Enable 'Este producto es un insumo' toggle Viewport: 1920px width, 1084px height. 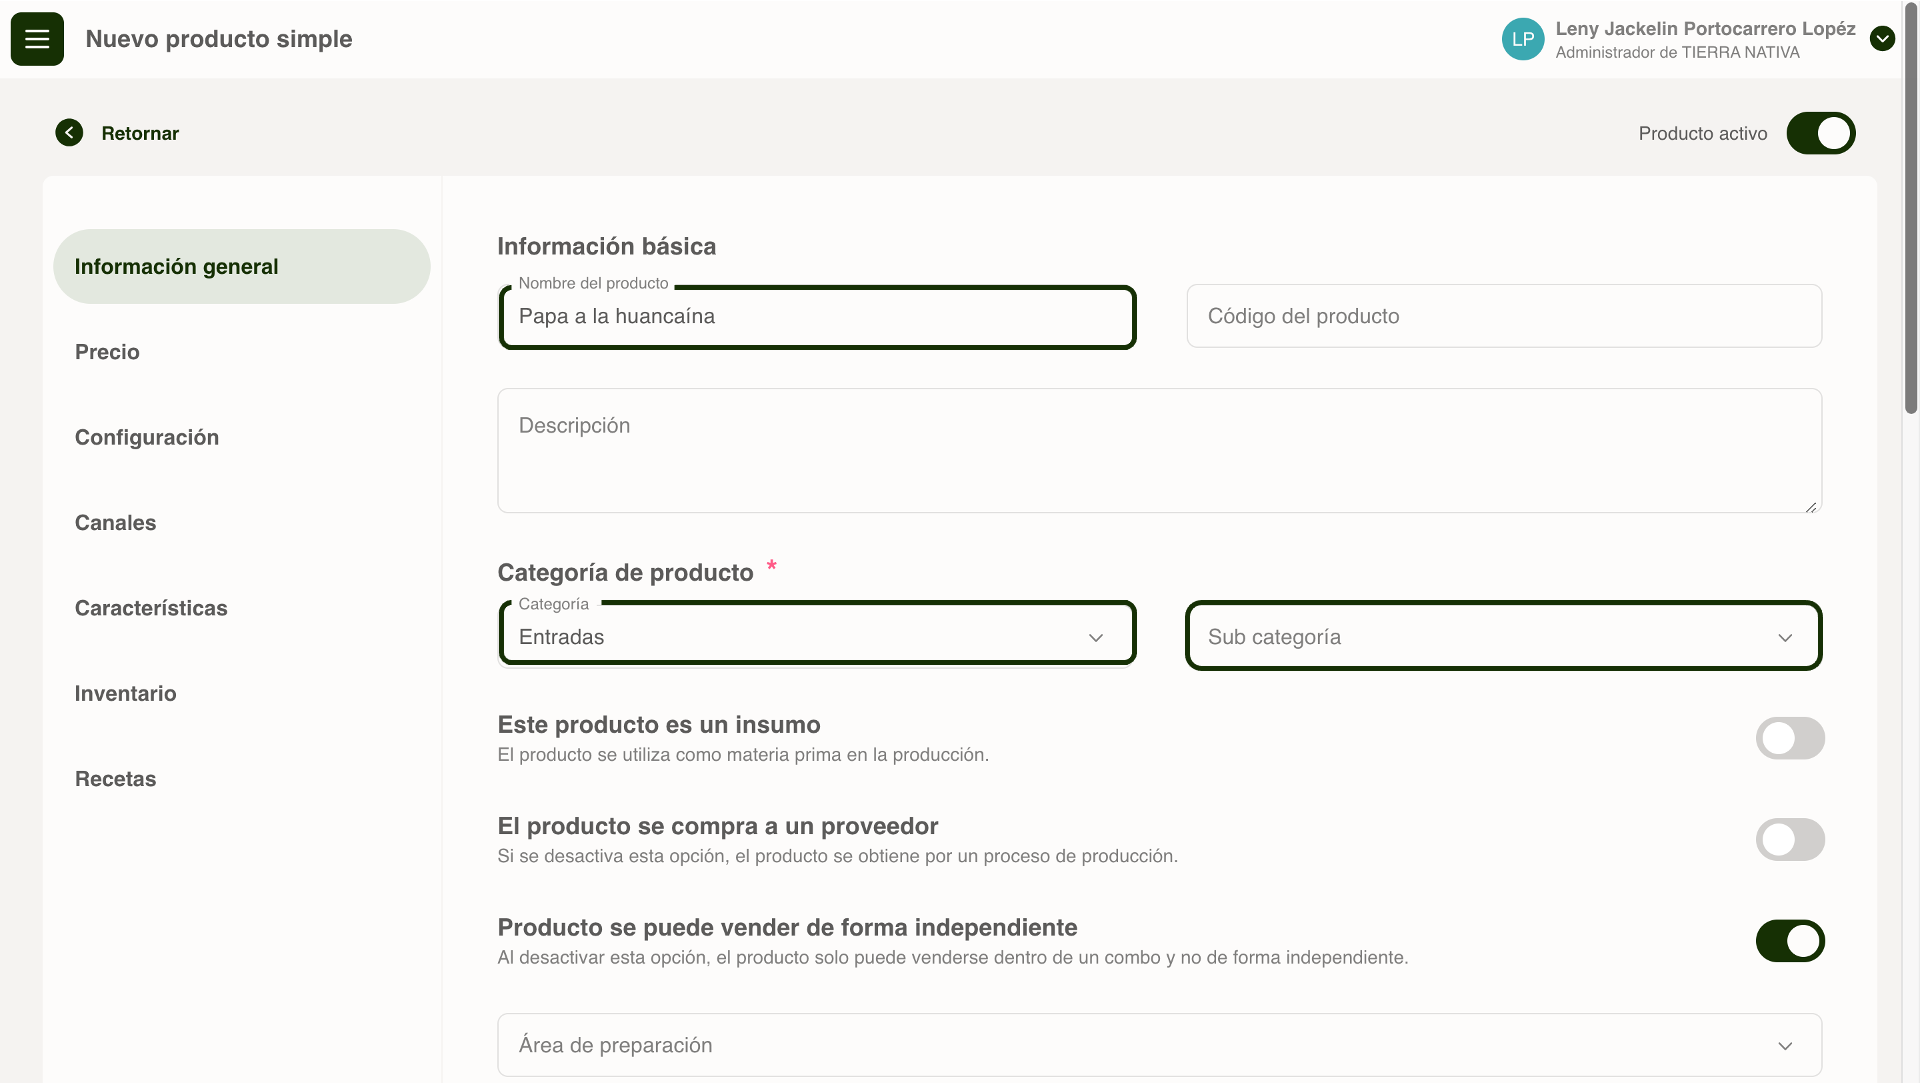[1790, 739]
